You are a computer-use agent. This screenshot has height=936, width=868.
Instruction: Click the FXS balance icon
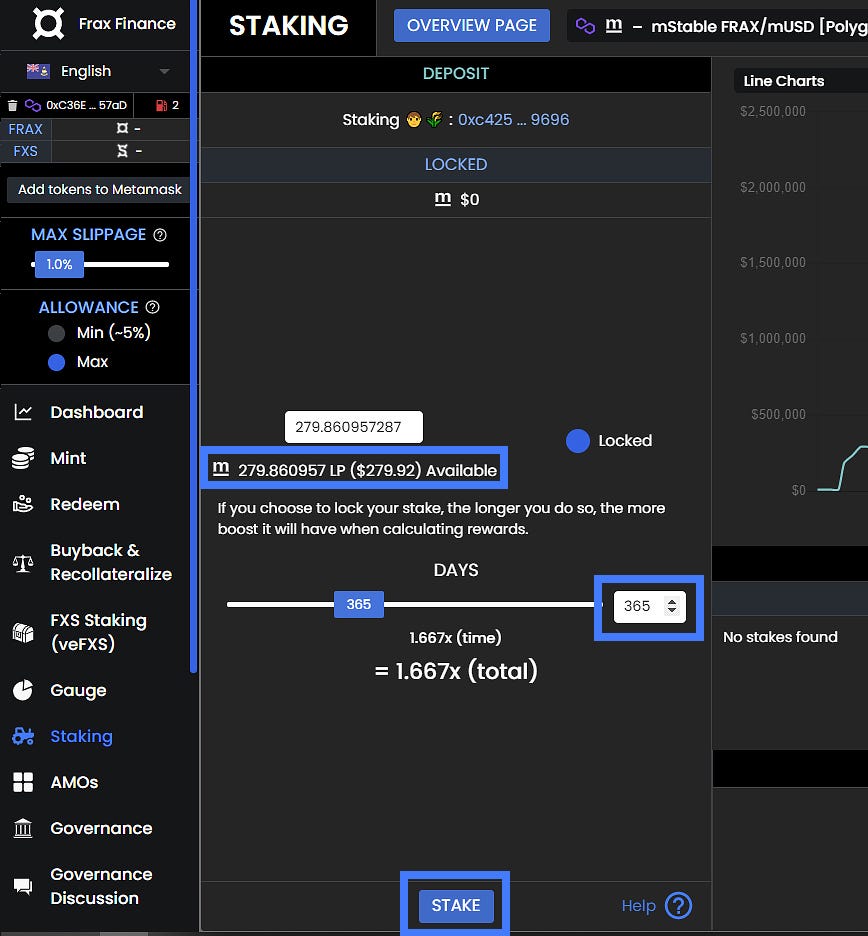coord(122,151)
